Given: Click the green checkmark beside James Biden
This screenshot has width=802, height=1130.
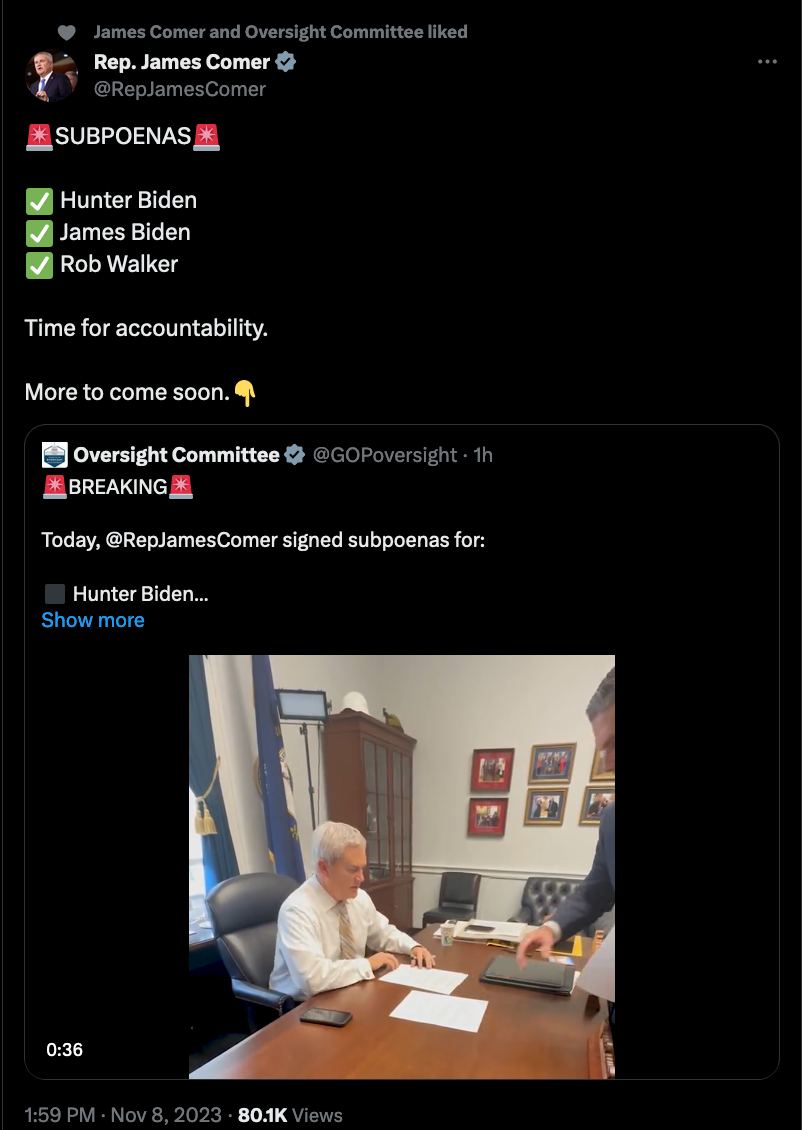Looking at the screenshot, I should point(39,233).
